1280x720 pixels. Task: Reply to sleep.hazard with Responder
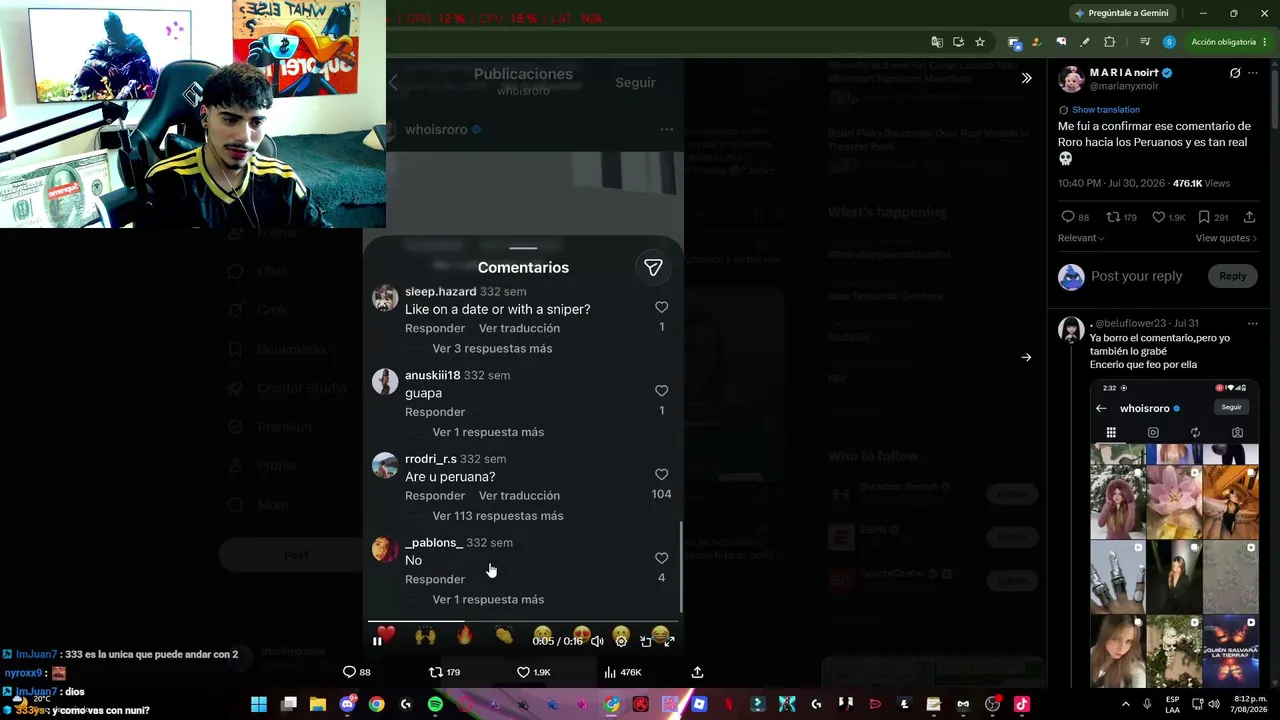click(x=435, y=329)
